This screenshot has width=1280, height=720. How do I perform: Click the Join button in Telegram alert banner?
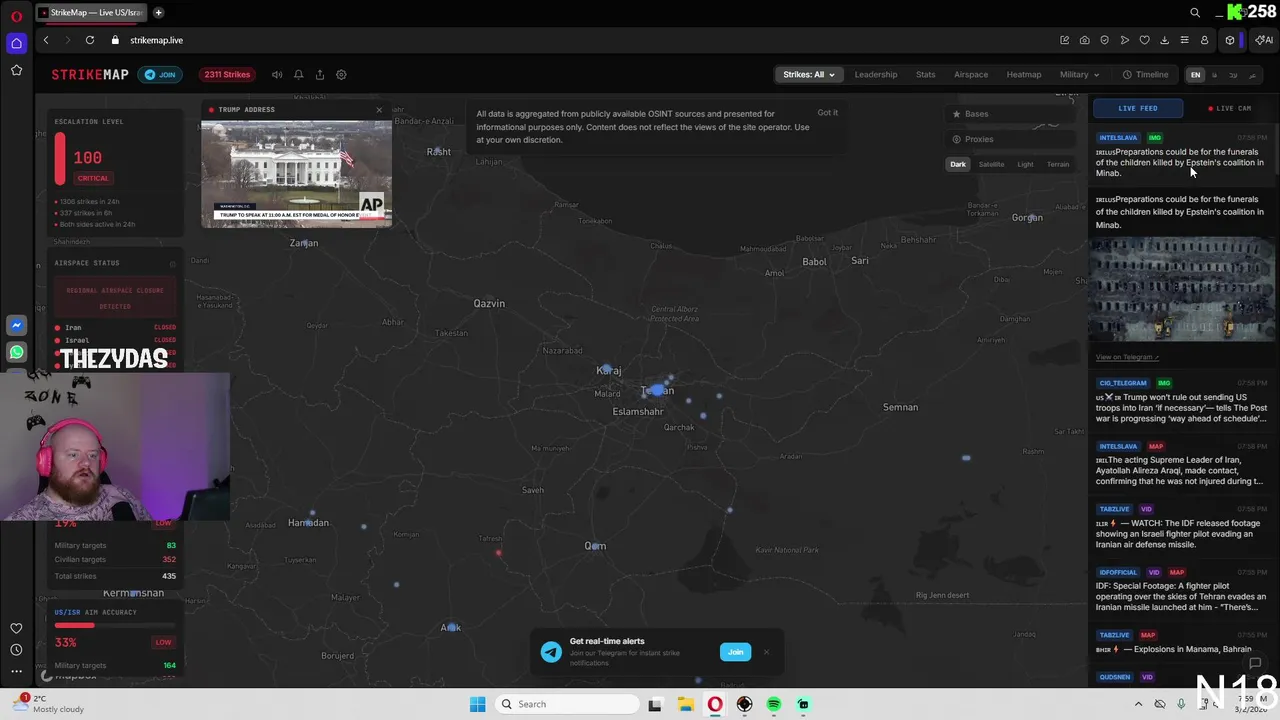click(x=735, y=652)
